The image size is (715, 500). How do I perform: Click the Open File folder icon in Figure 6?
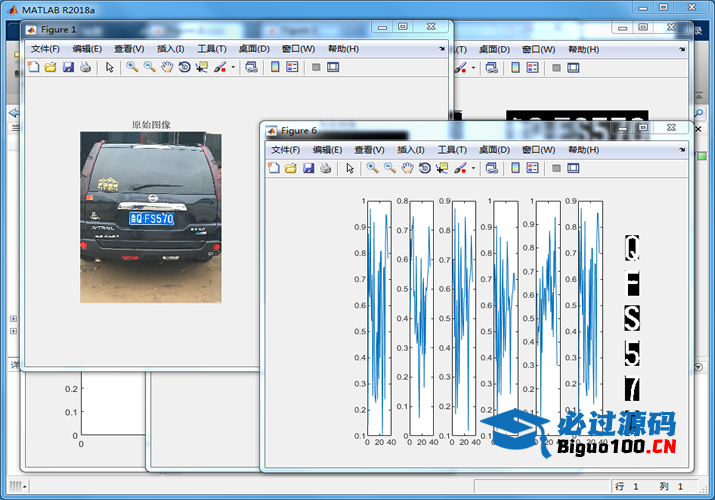[290, 168]
